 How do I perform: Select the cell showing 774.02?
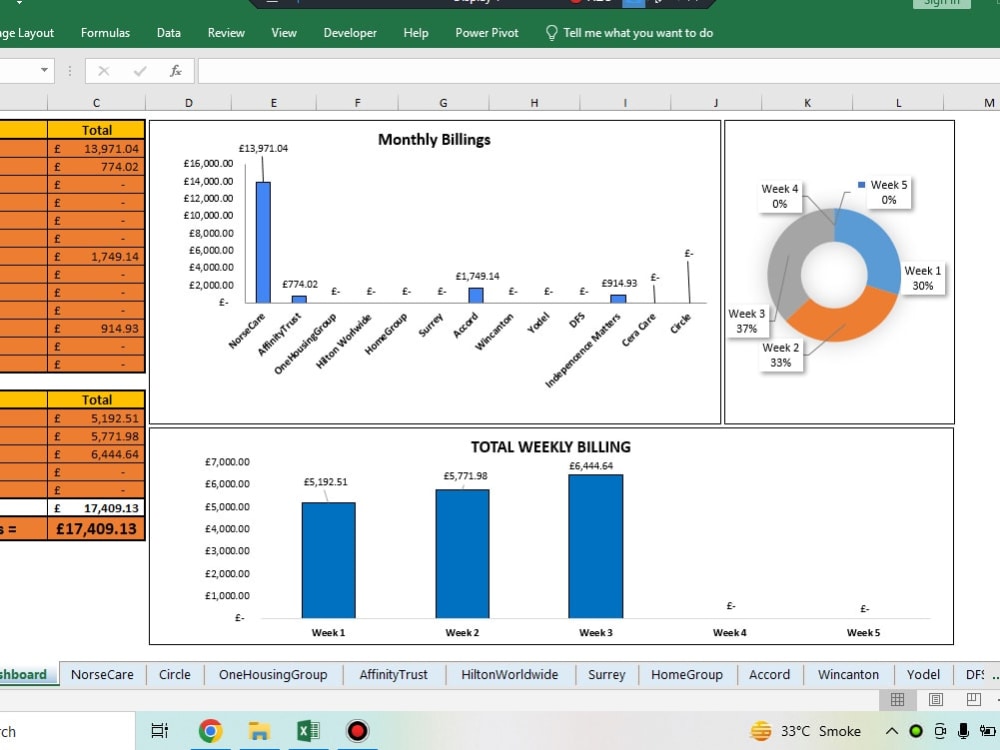tap(96, 166)
